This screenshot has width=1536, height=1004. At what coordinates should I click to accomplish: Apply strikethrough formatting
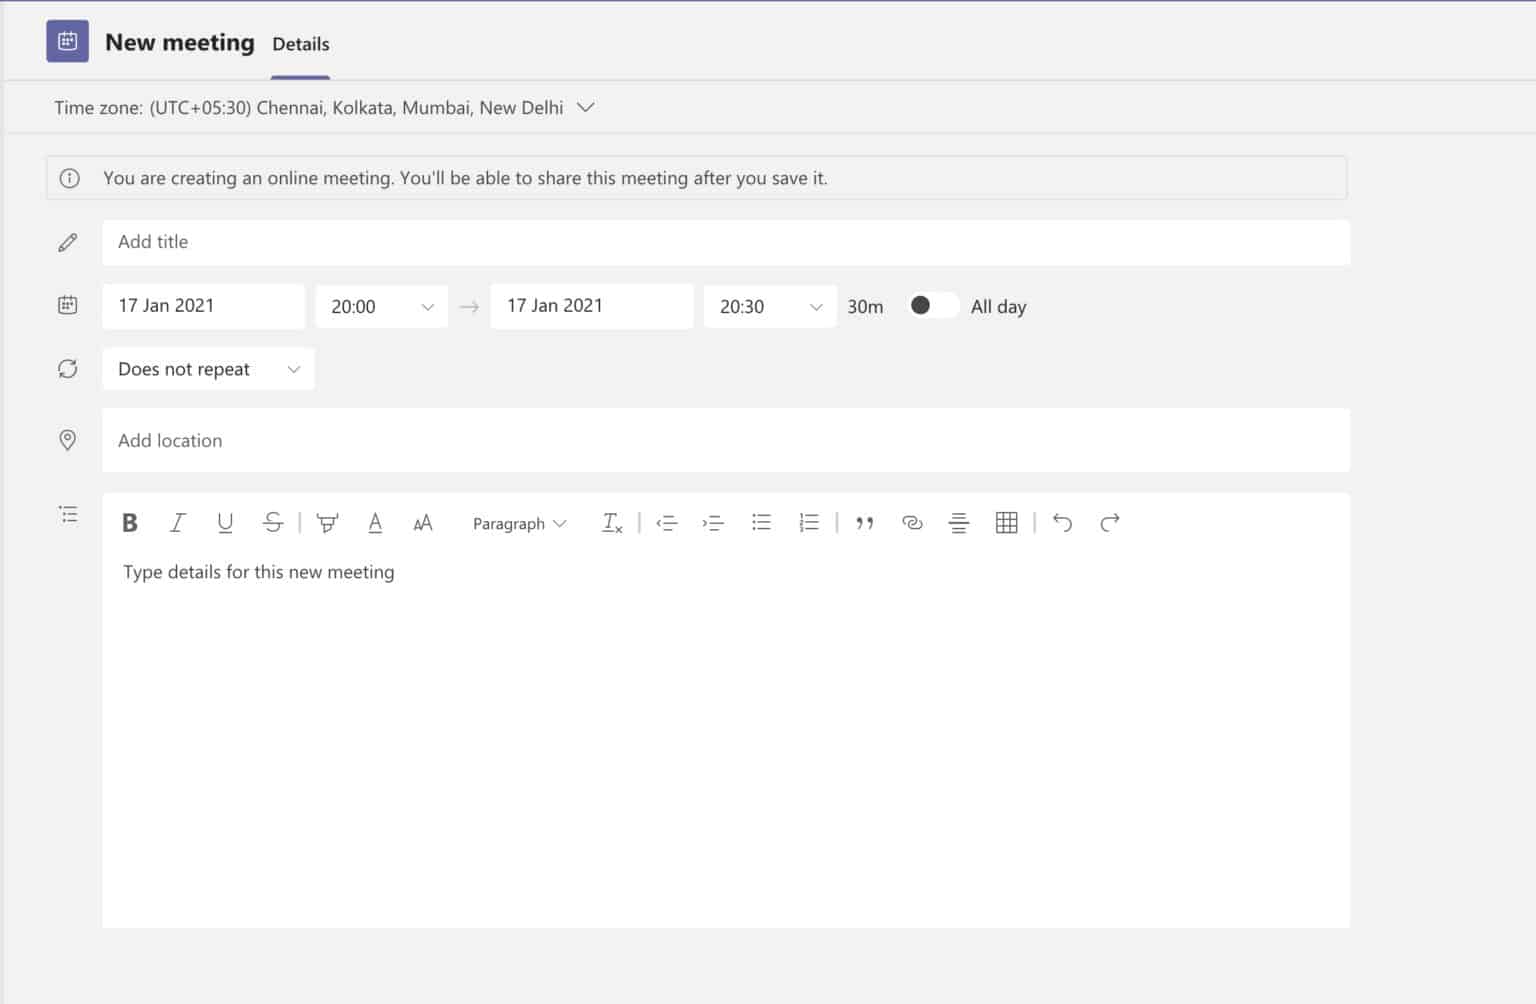[273, 522]
